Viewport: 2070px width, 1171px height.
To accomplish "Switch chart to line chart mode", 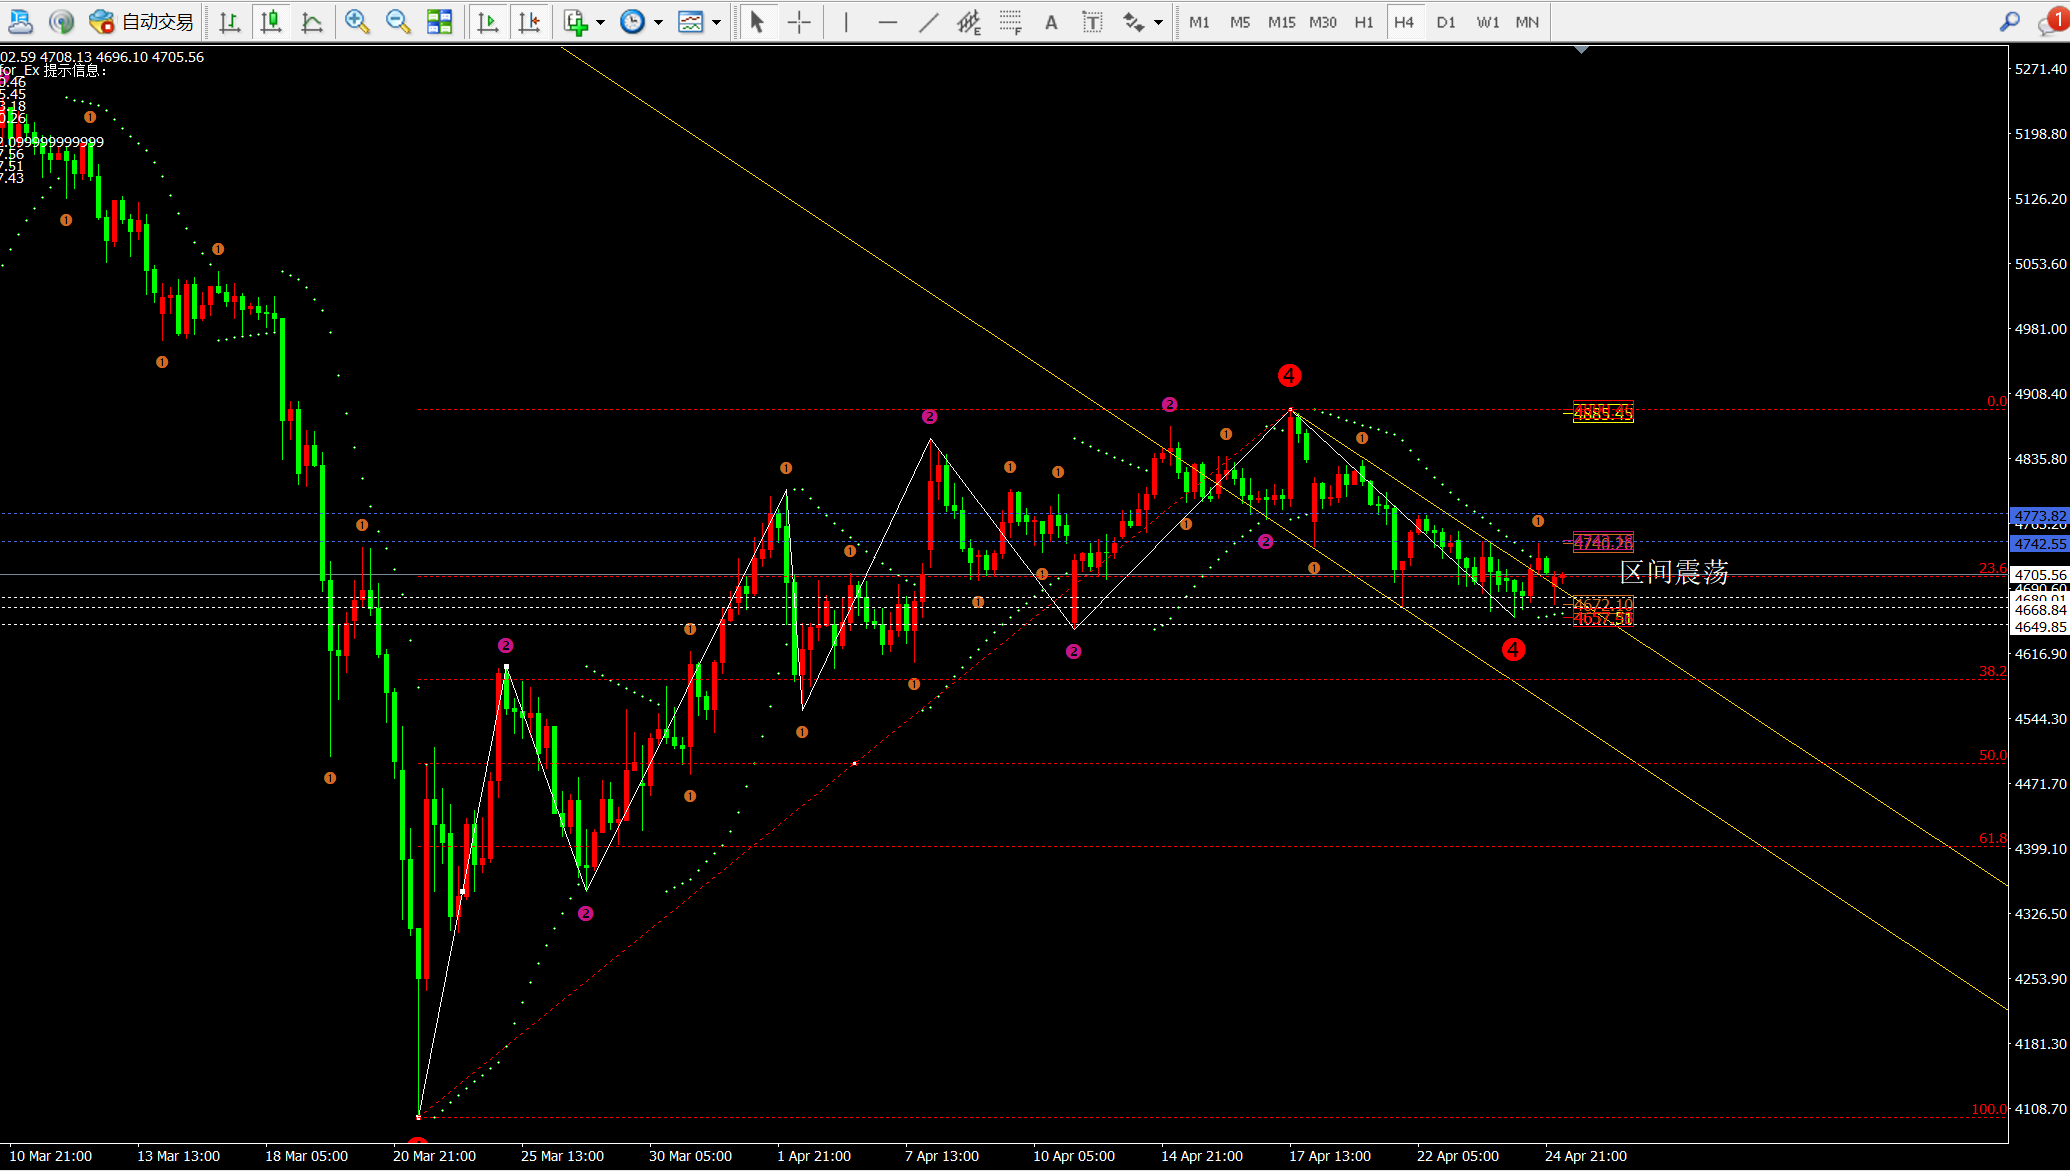I will click(312, 21).
